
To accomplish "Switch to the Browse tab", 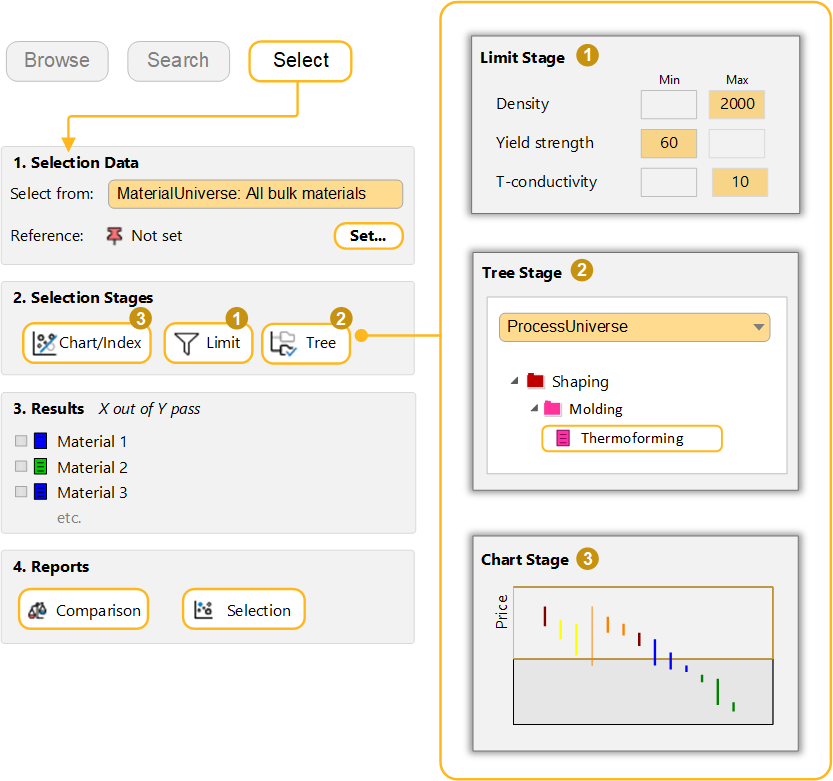I will [x=57, y=61].
